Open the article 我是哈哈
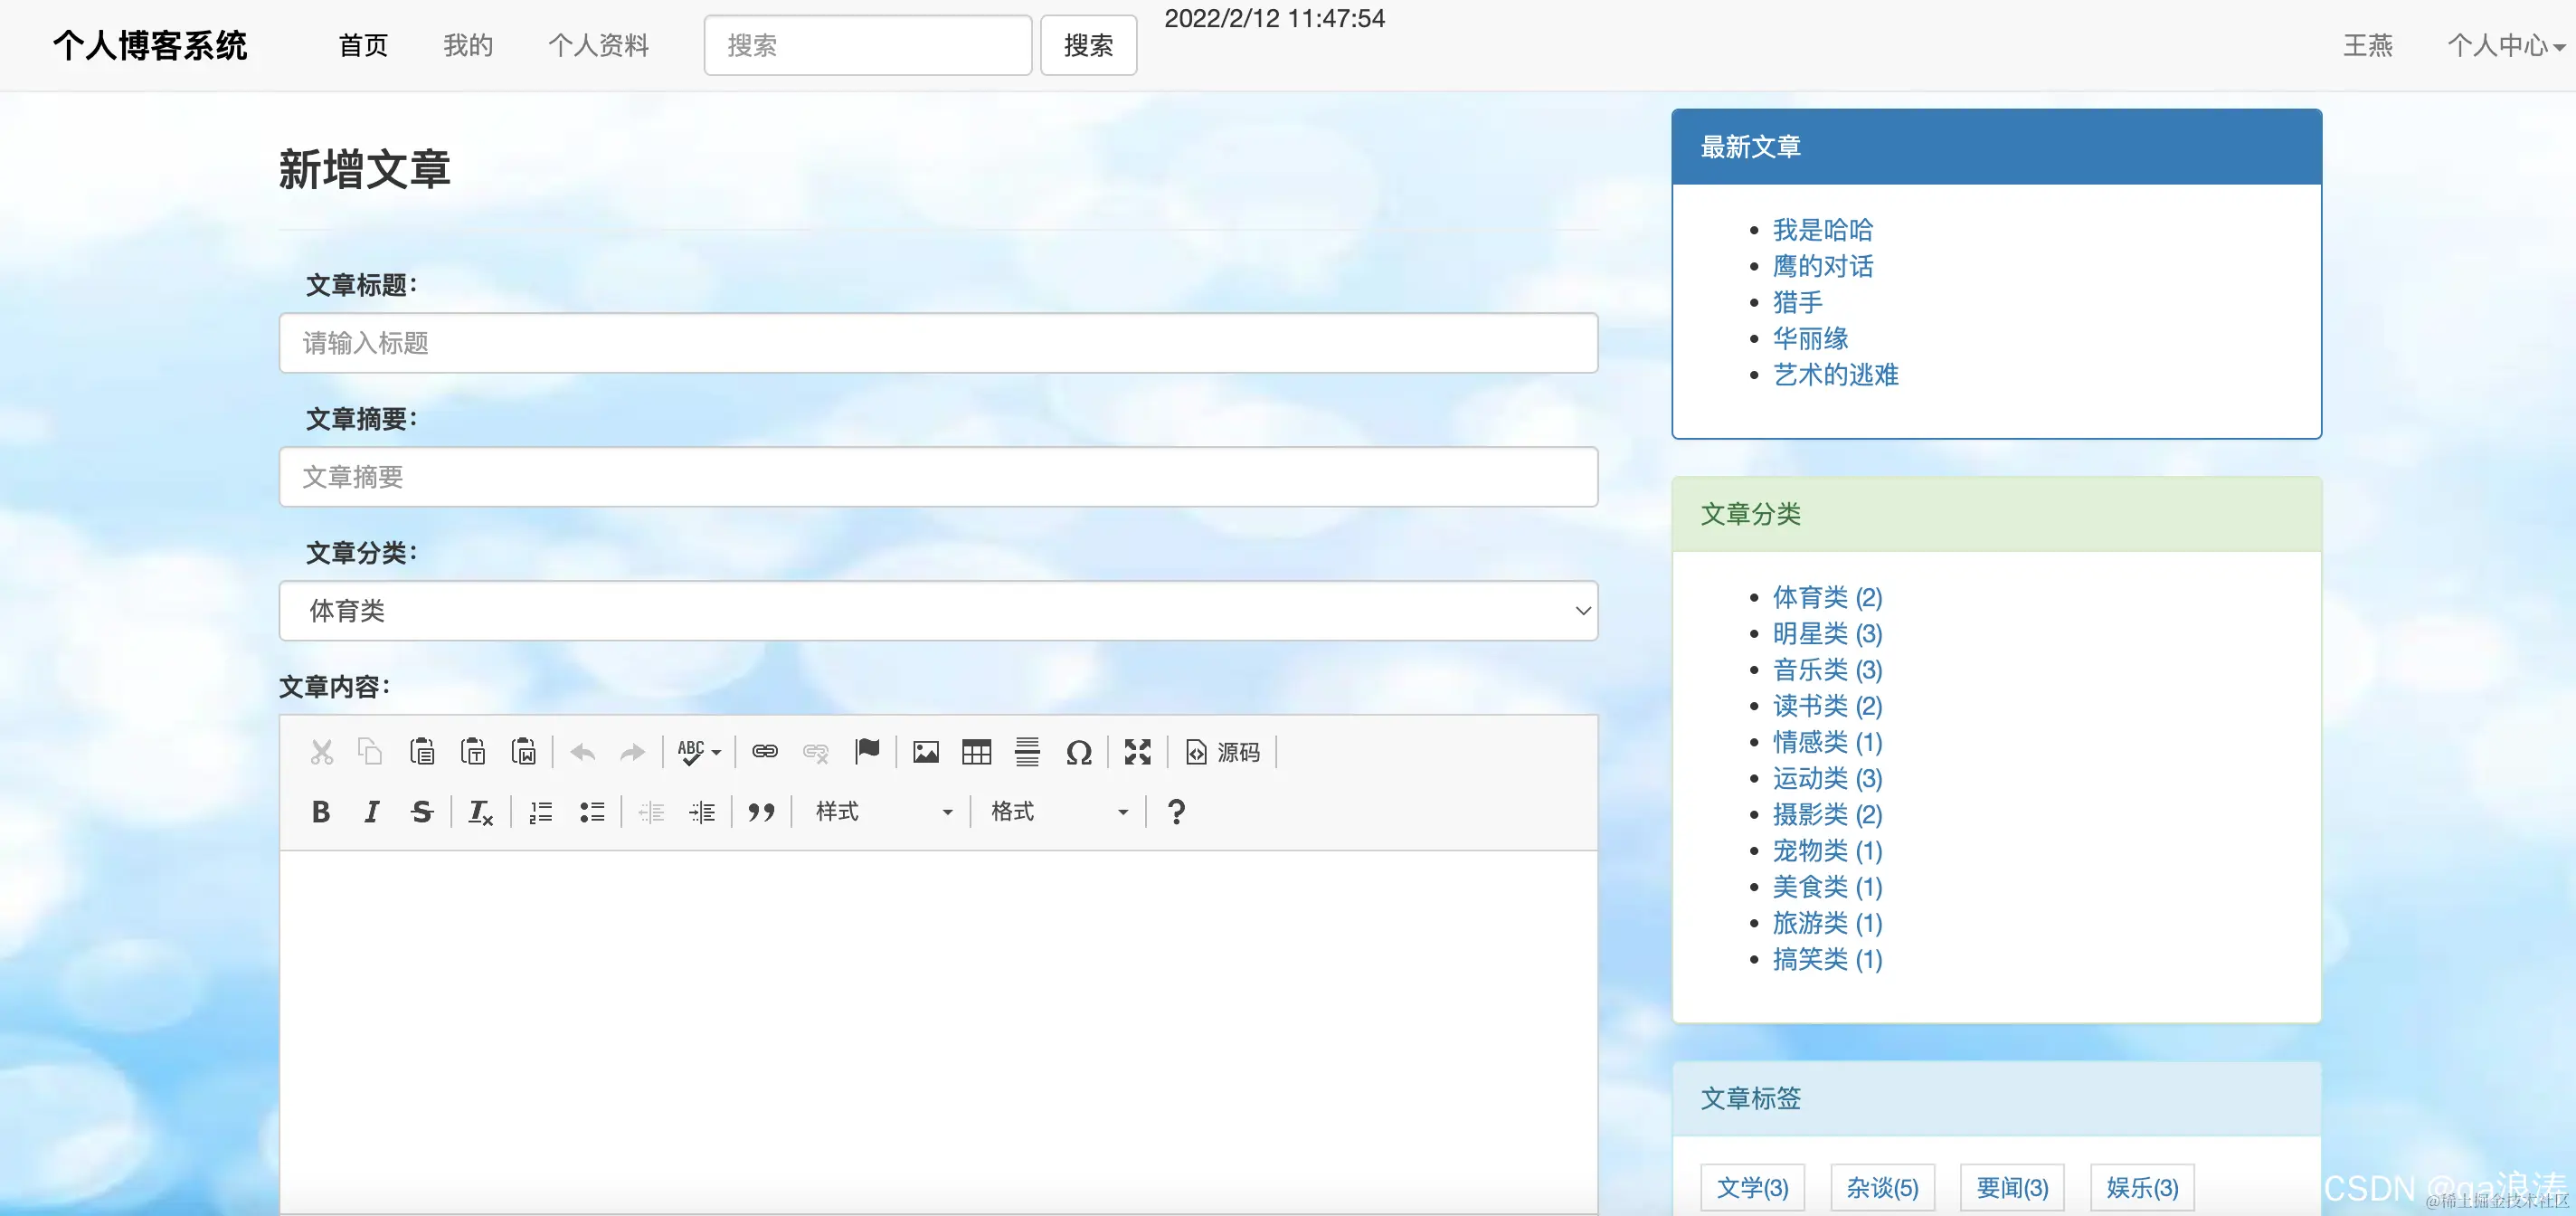This screenshot has height=1216, width=2576. tap(1822, 230)
